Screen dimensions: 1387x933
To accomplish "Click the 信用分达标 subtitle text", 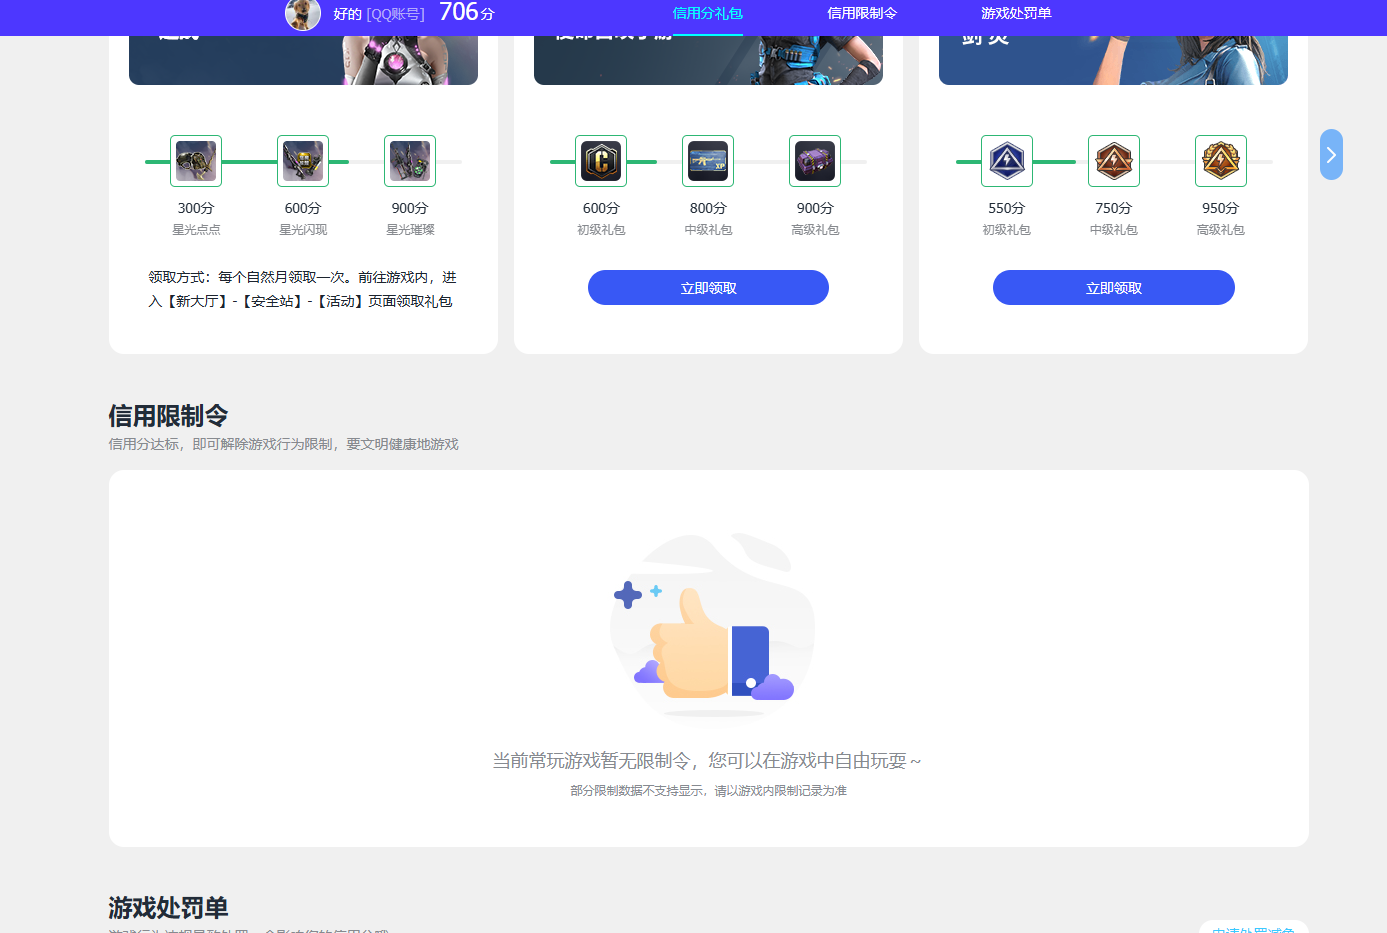I will 283,444.
